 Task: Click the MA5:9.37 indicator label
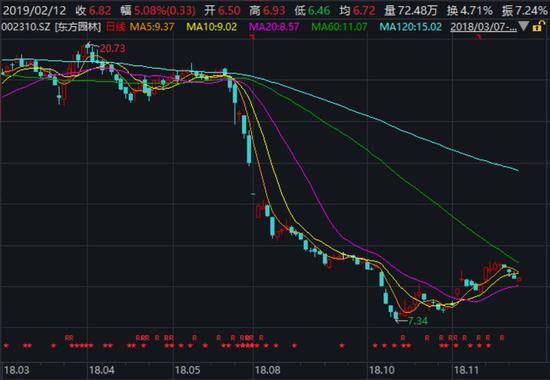point(152,27)
